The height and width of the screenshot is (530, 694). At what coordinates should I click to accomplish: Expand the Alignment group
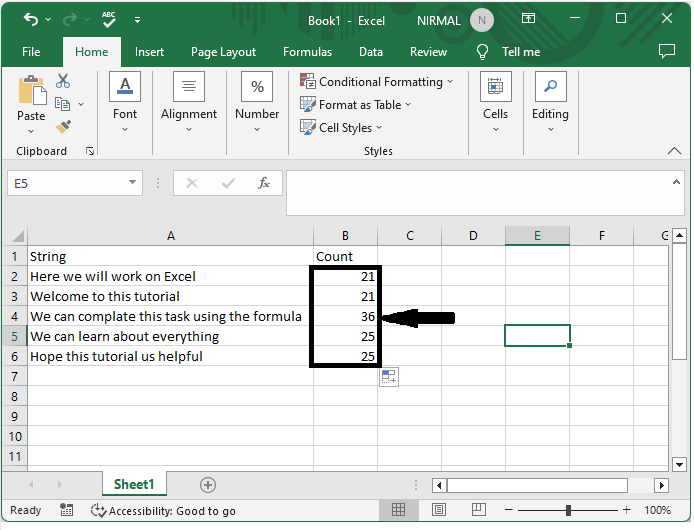point(189,102)
